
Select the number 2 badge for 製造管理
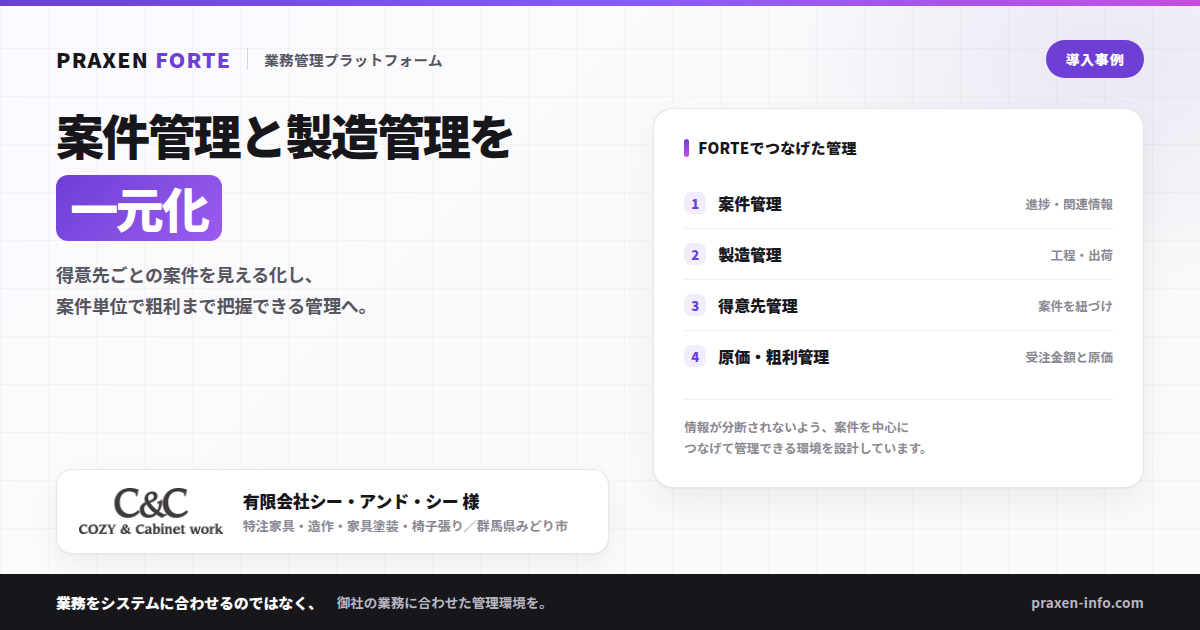[695, 255]
